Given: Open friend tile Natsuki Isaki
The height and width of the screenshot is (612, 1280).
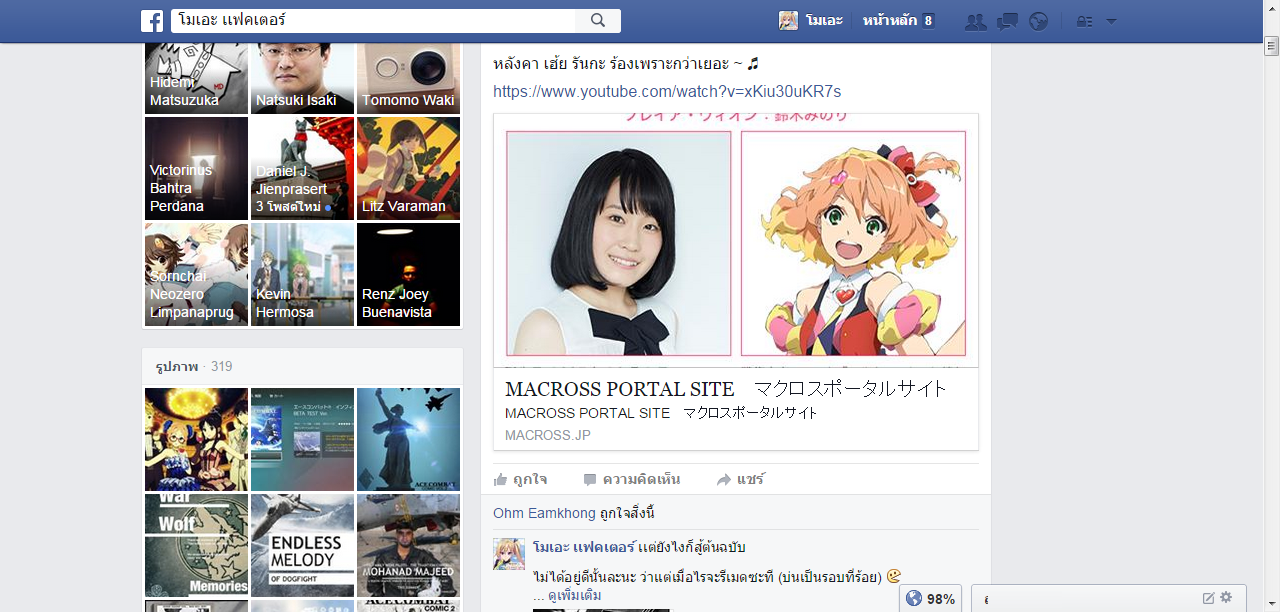Looking at the screenshot, I should click(302, 78).
